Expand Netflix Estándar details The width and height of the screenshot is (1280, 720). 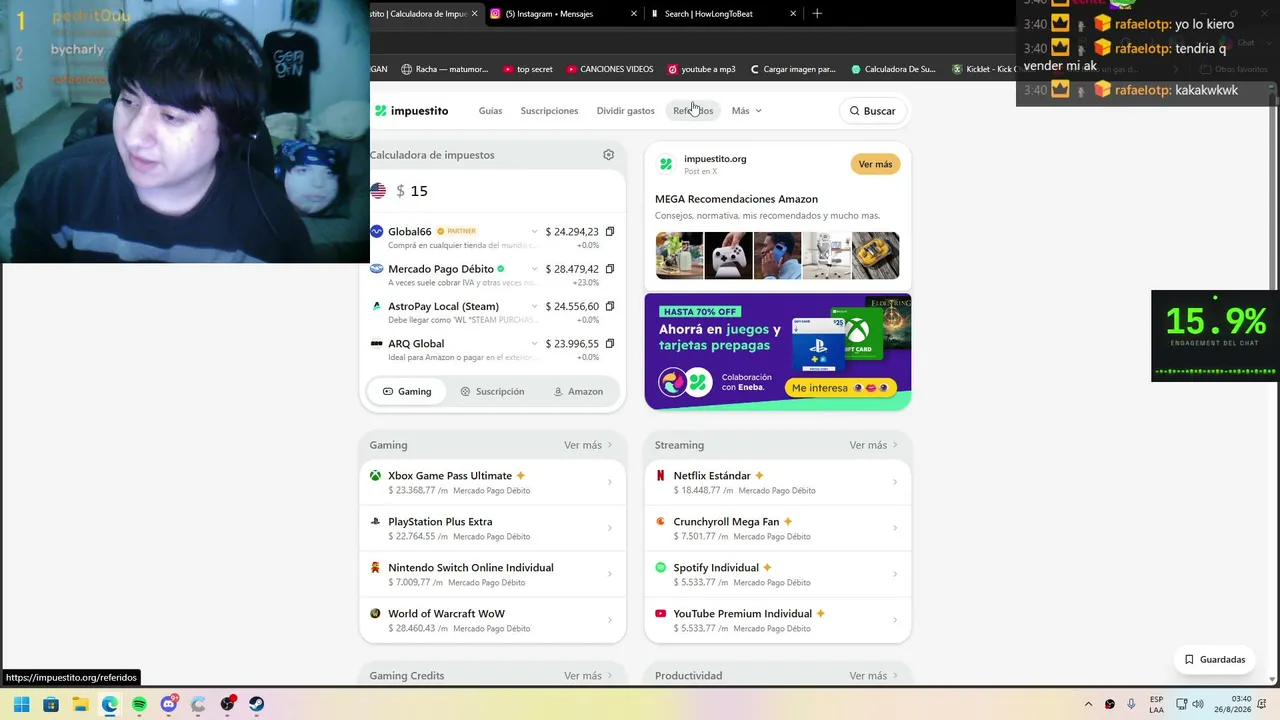(x=895, y=482)
